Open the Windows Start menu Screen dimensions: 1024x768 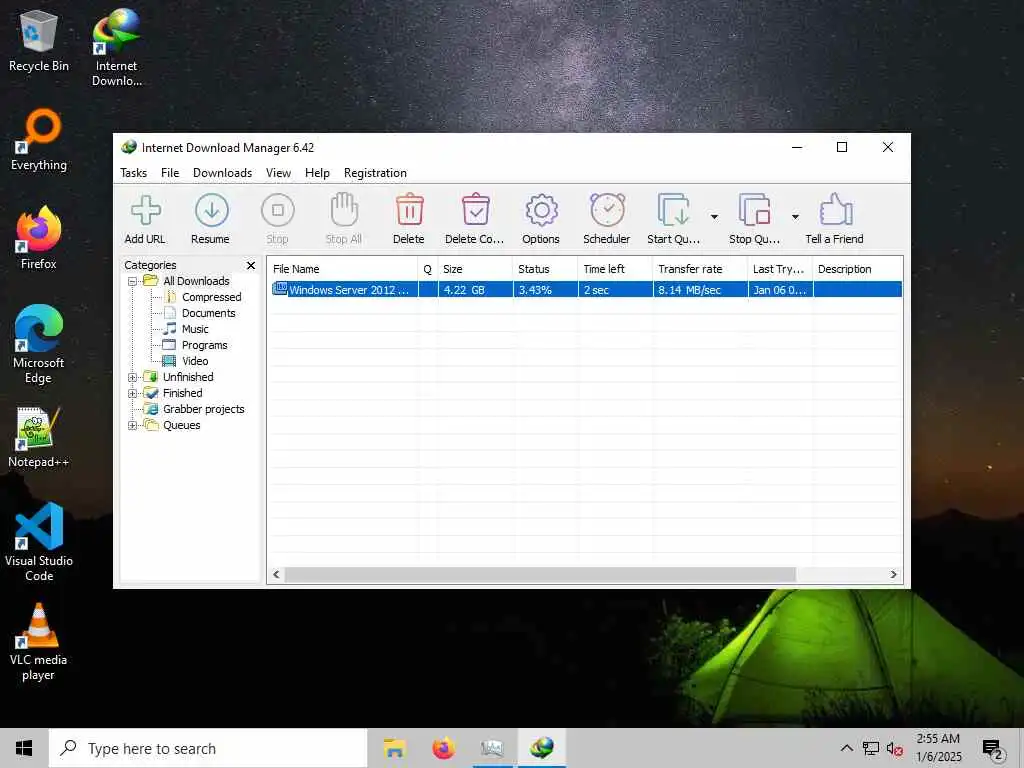click(24, 748)
